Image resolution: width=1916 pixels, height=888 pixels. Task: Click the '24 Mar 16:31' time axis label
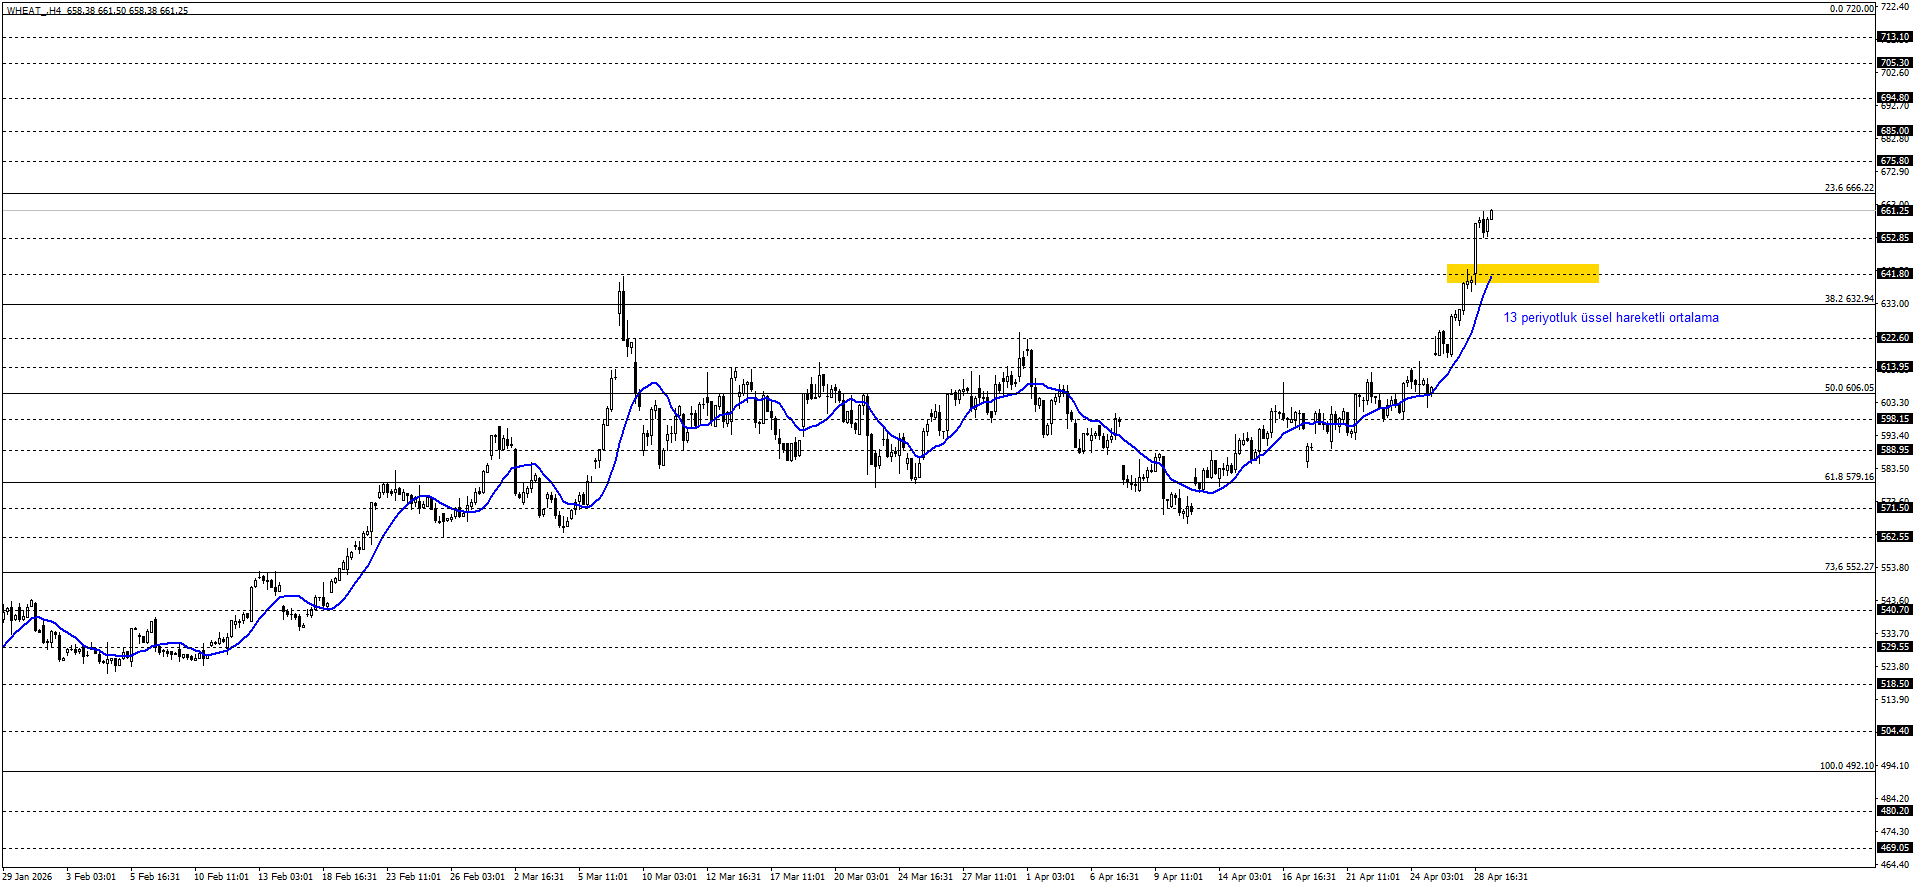(x=925, y=877)
